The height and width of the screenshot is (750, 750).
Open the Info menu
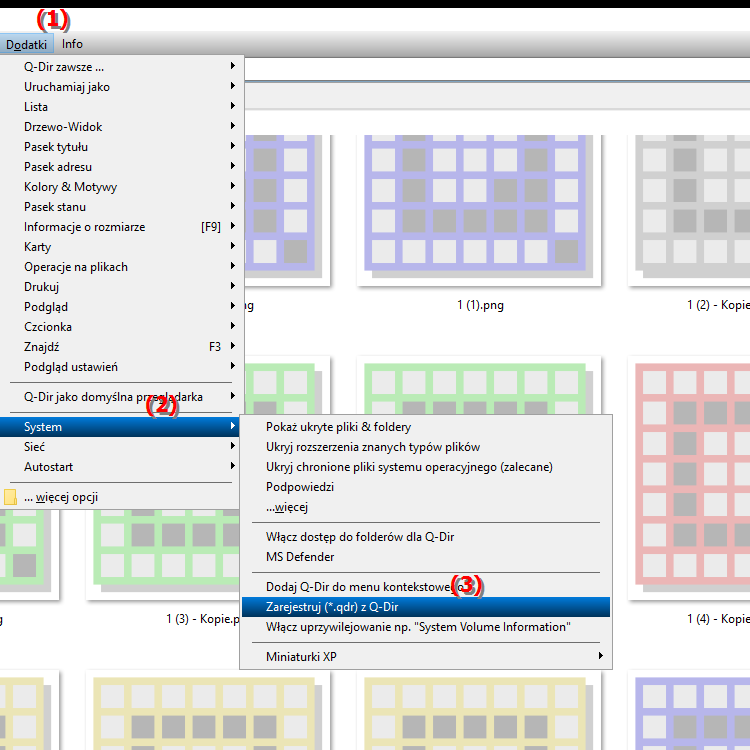point(72,44)
